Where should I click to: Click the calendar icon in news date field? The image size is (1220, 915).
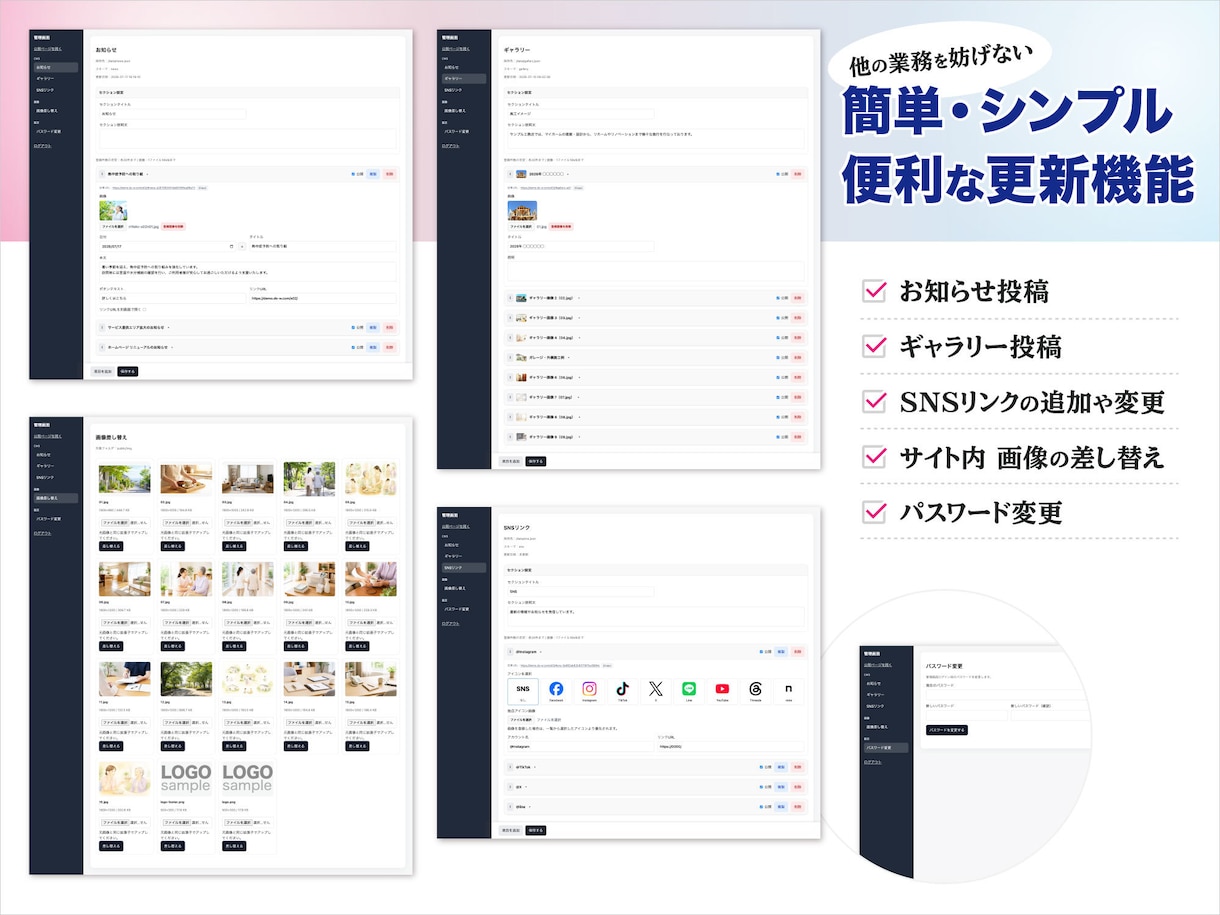tap(231, 245)
